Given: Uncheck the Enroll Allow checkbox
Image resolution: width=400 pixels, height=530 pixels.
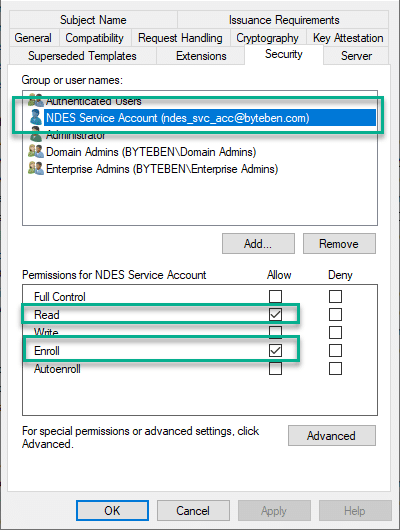Looking at the screenshot, I should 275,351.
